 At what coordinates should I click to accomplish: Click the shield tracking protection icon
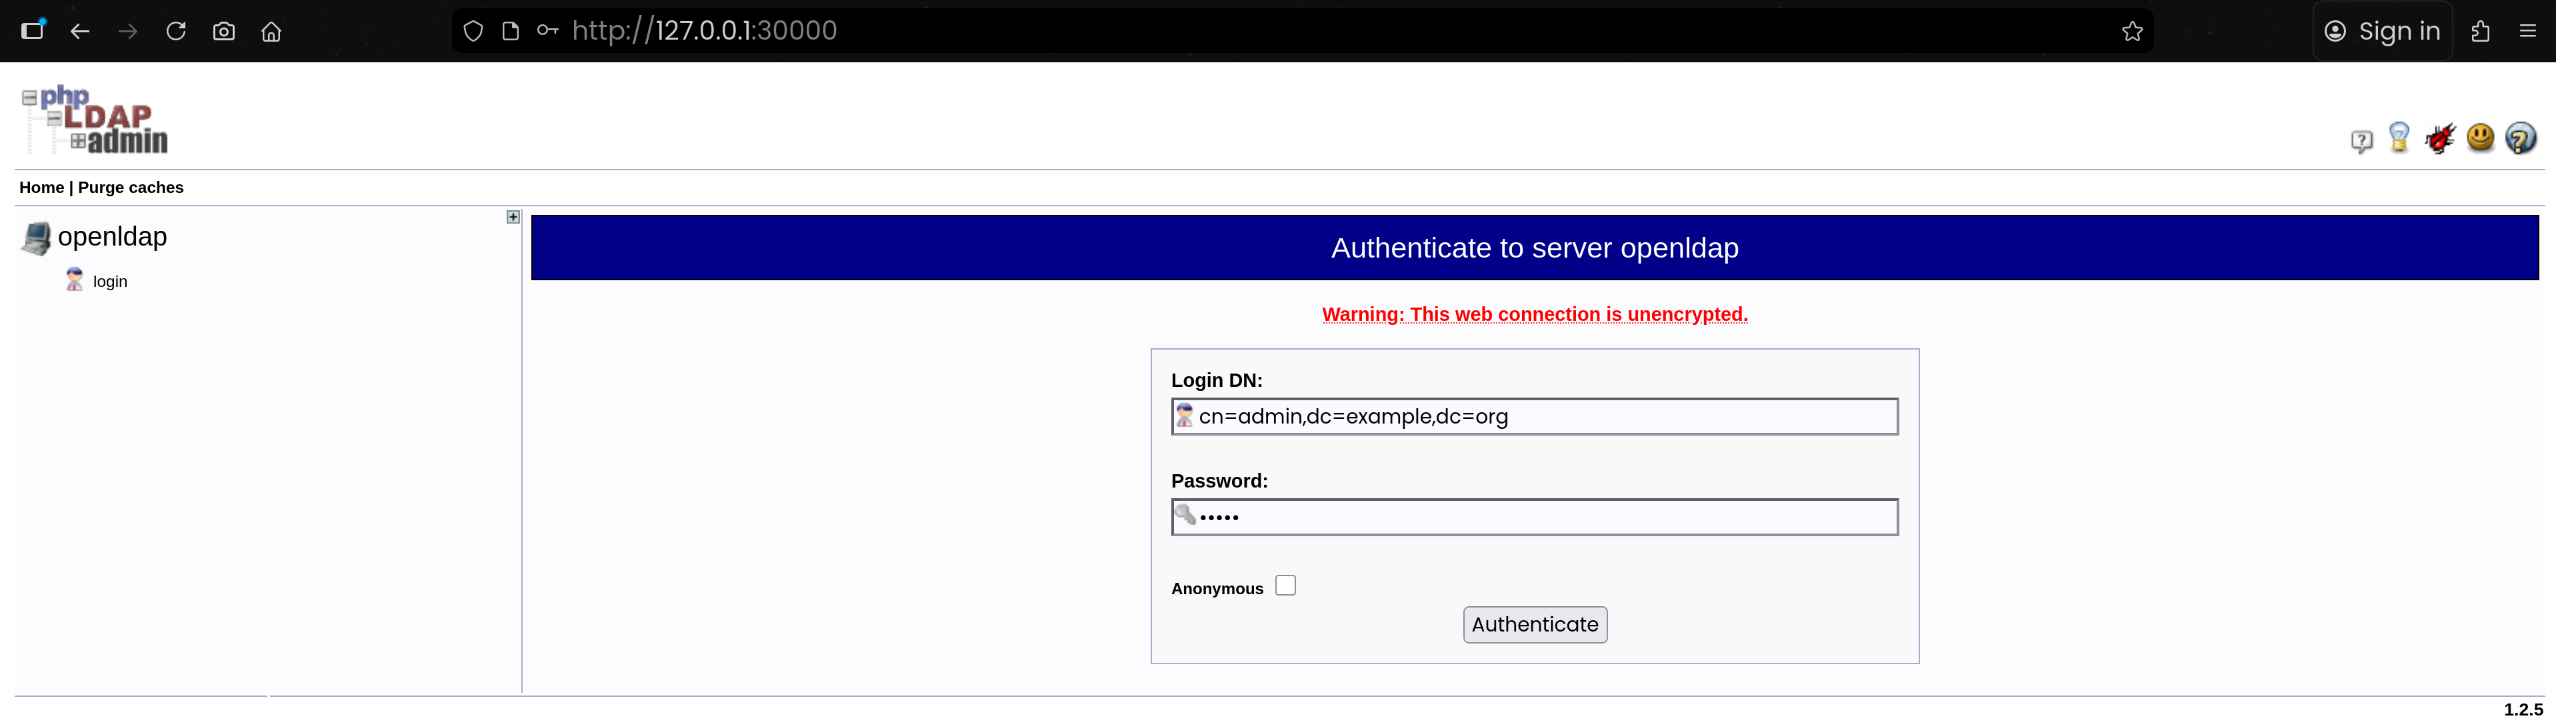(473, 31)
